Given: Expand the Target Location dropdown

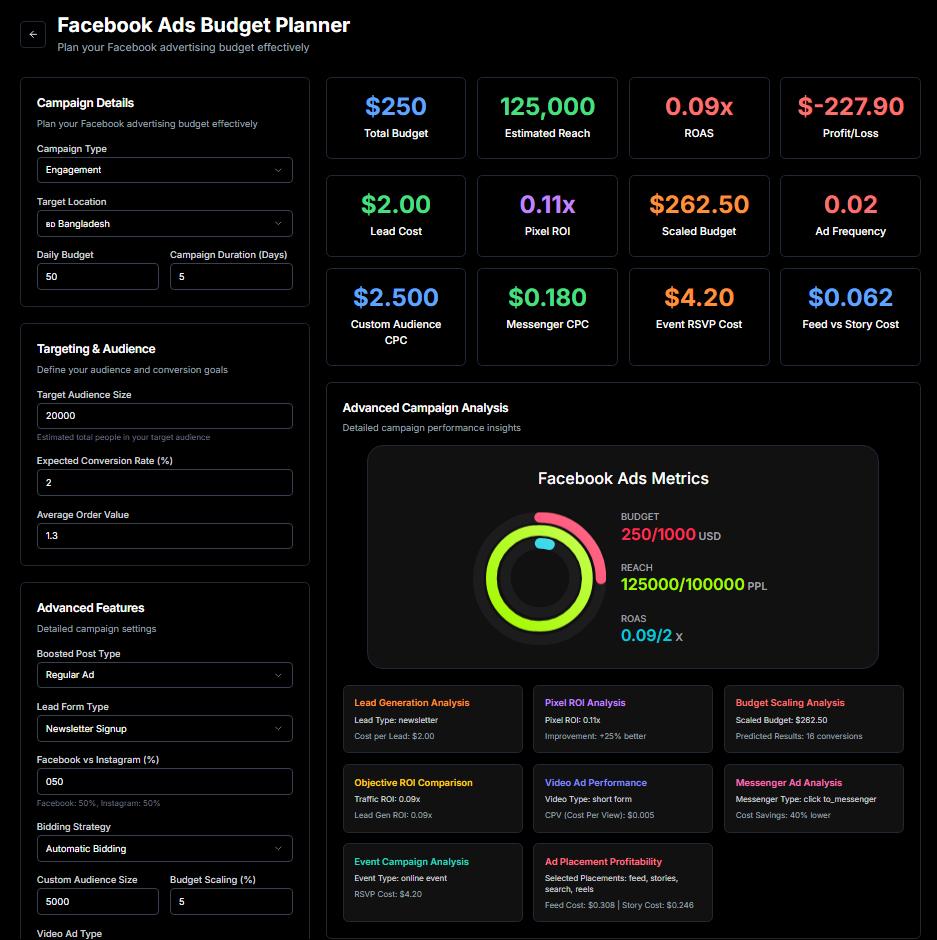Looking at the screenshot, I should click(x=164, y=224).
